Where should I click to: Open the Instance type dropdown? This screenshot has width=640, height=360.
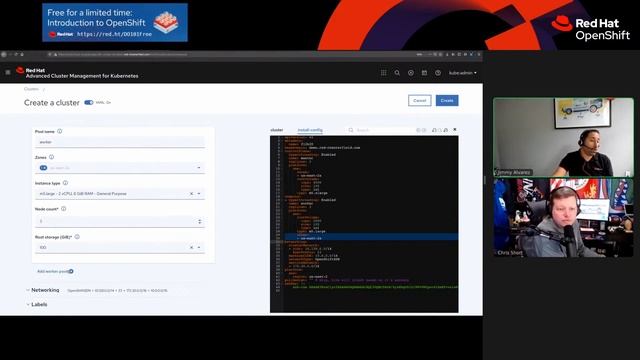click(199, 193)
